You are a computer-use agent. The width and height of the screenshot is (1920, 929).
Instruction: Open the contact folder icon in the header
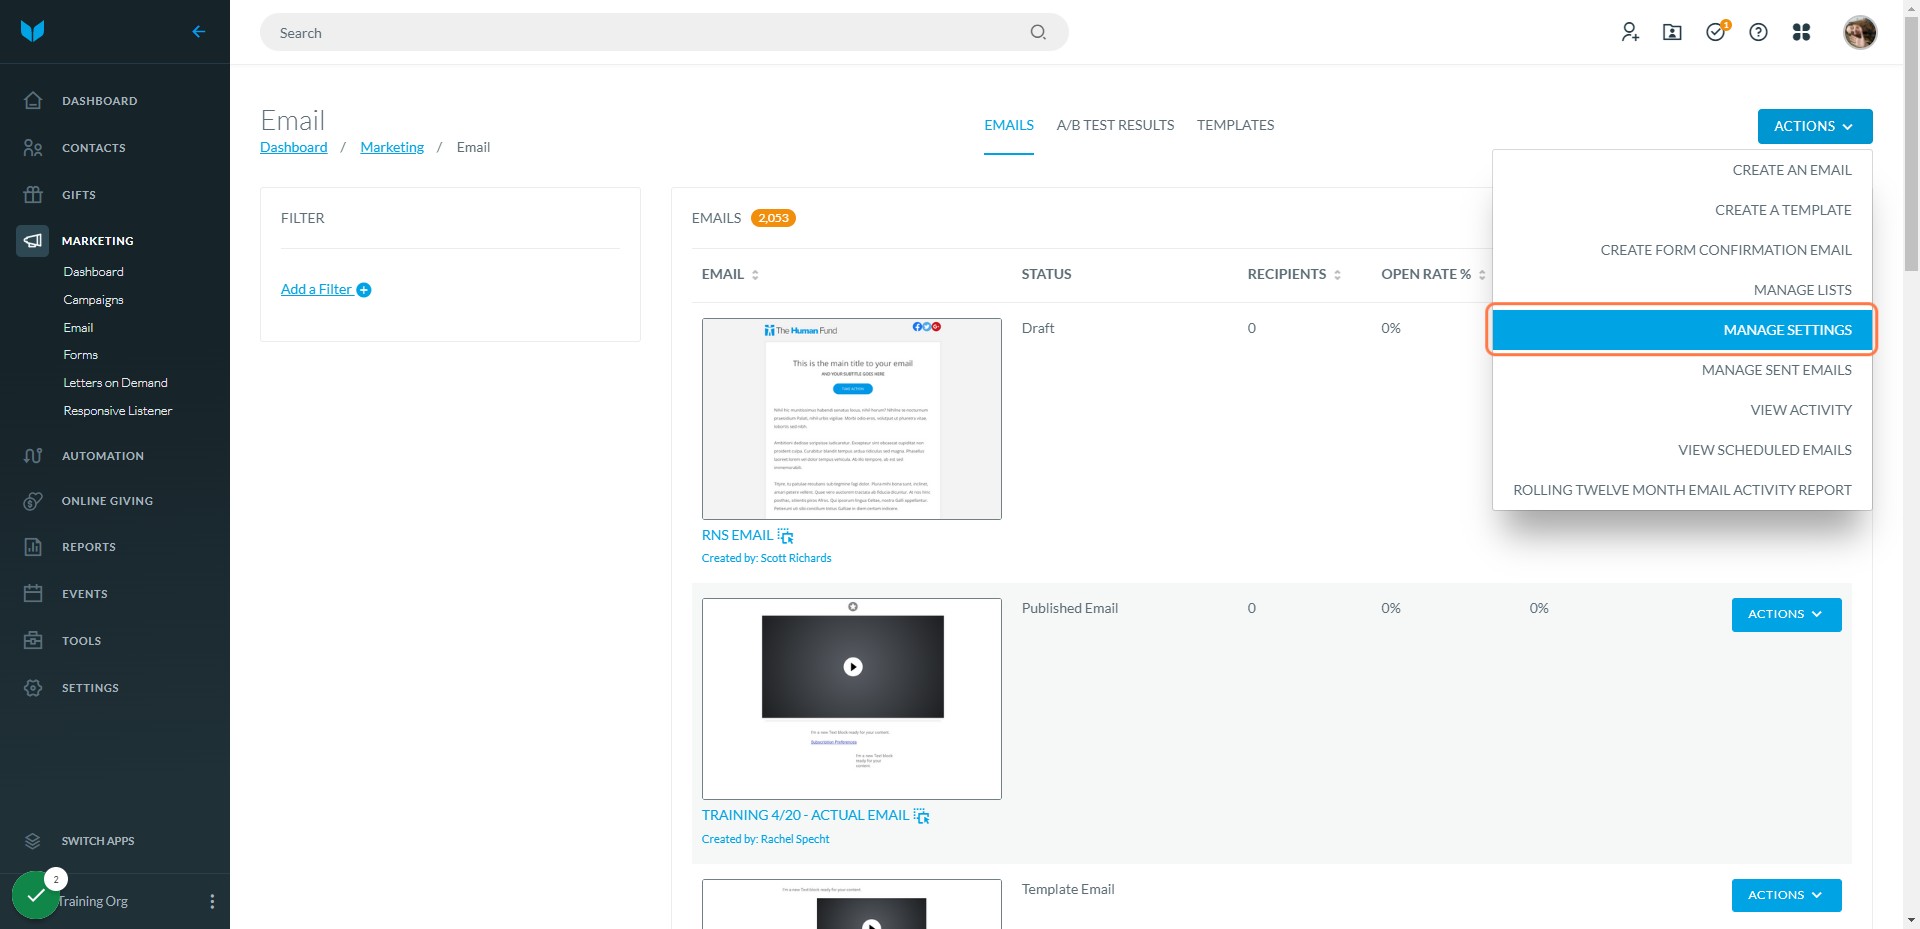tap(1672, 32)
